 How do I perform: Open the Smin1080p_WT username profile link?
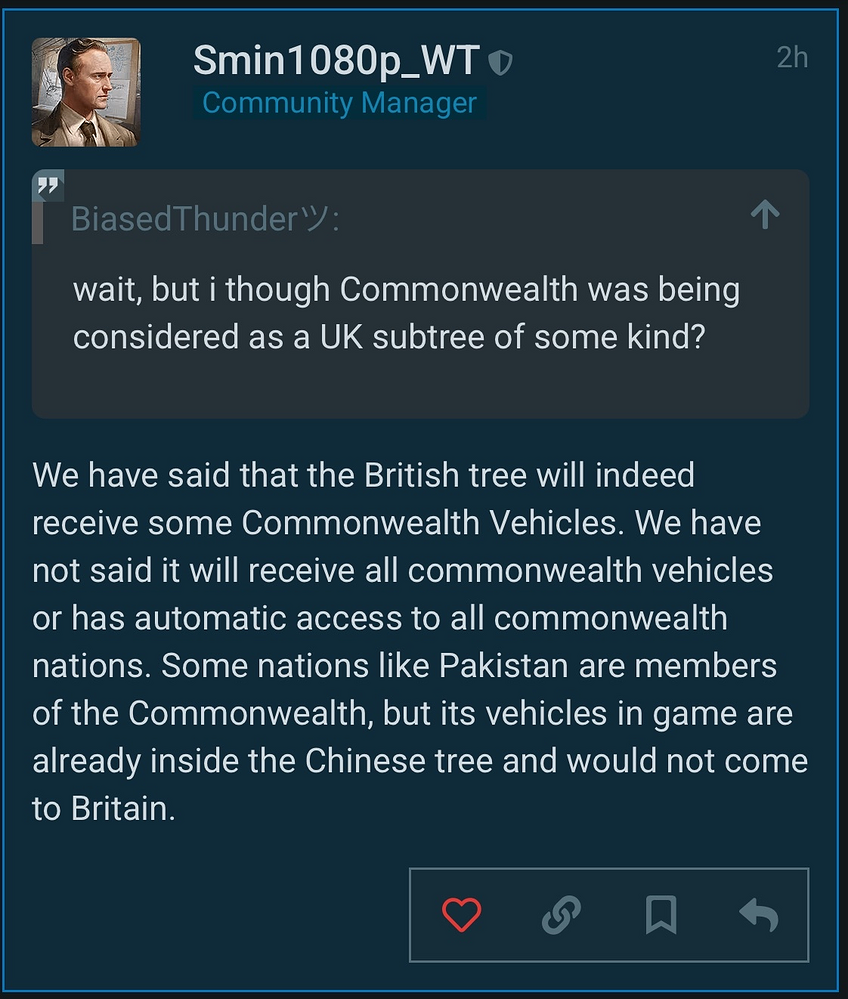(x=337, y=62)
